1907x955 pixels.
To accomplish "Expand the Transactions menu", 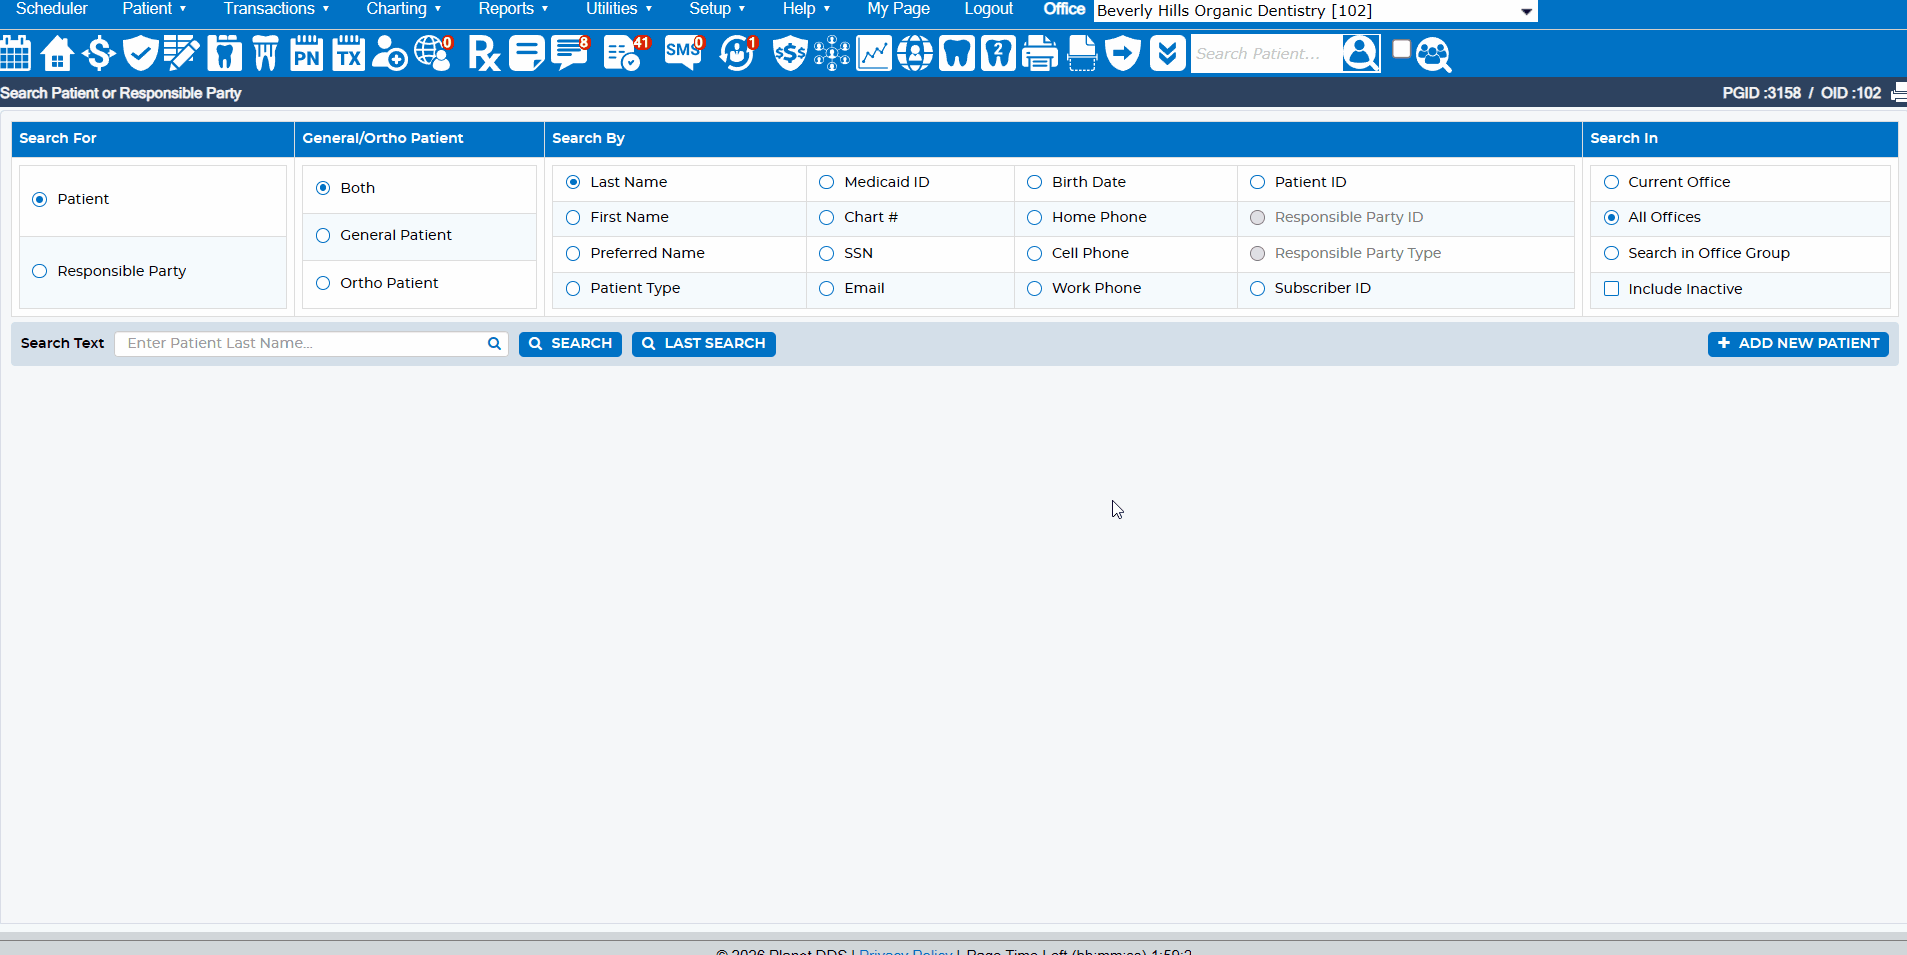I will coord(276,9).
